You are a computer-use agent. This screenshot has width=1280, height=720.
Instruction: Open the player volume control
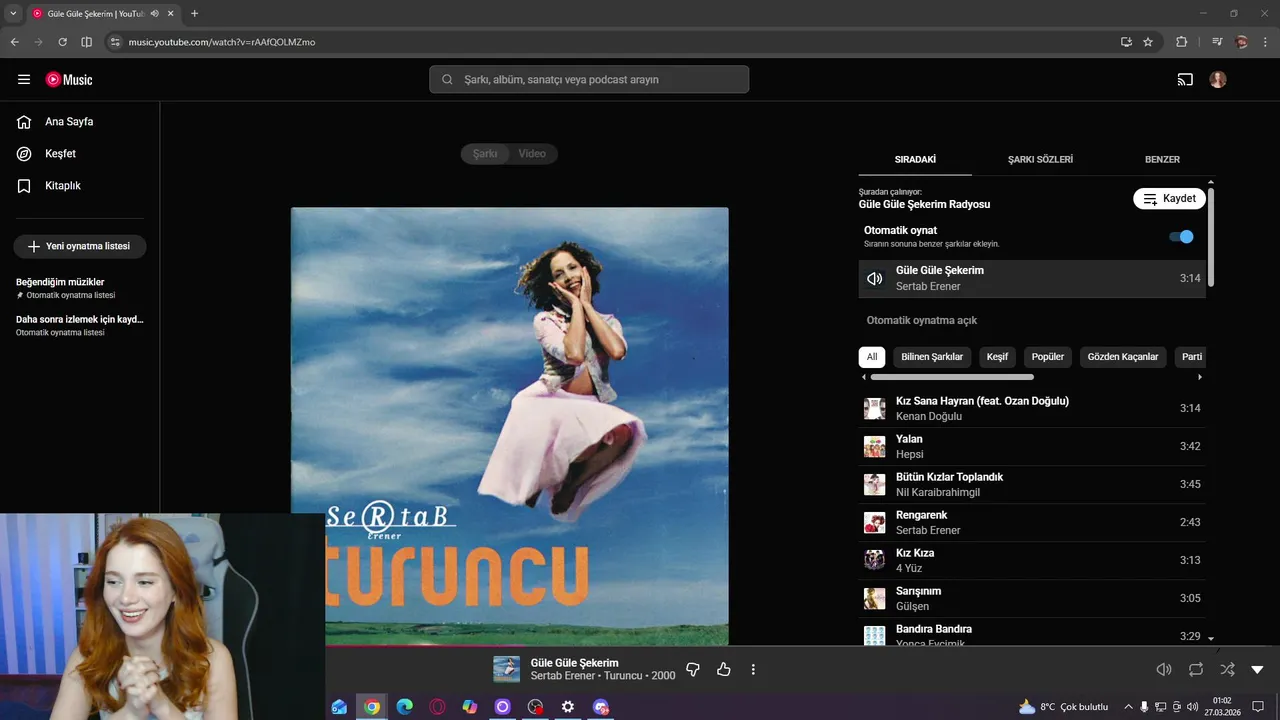coord(1164,669)
